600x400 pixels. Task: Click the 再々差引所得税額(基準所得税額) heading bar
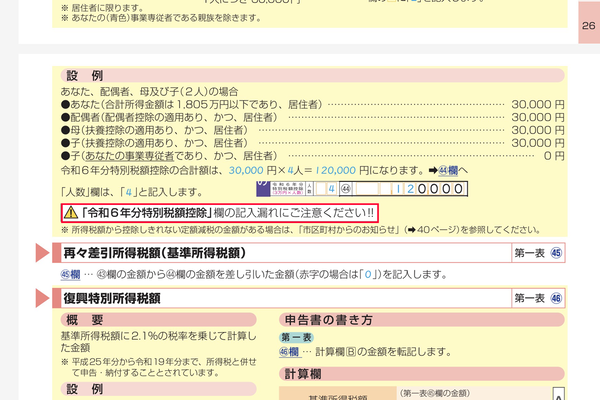coord(308,253)
